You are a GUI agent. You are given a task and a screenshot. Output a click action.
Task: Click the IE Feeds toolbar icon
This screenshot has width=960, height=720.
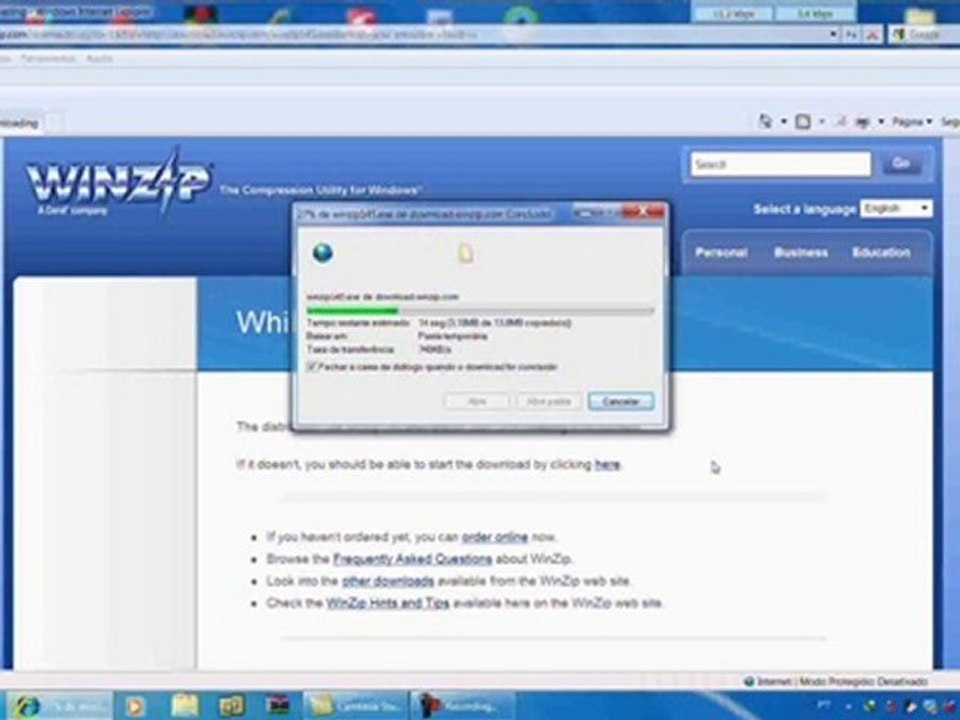pyautogui.click(x=803, y=122)
